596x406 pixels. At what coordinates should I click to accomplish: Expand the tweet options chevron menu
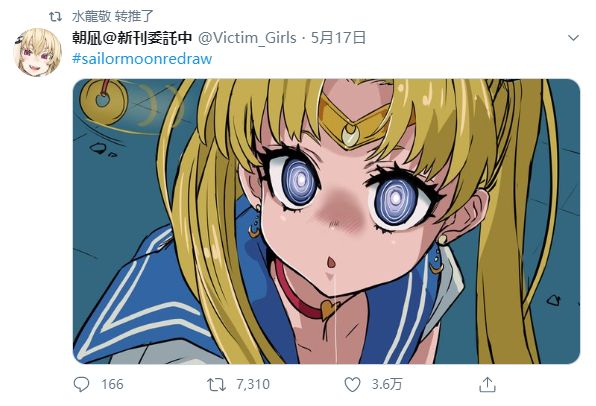click(573, 38)
